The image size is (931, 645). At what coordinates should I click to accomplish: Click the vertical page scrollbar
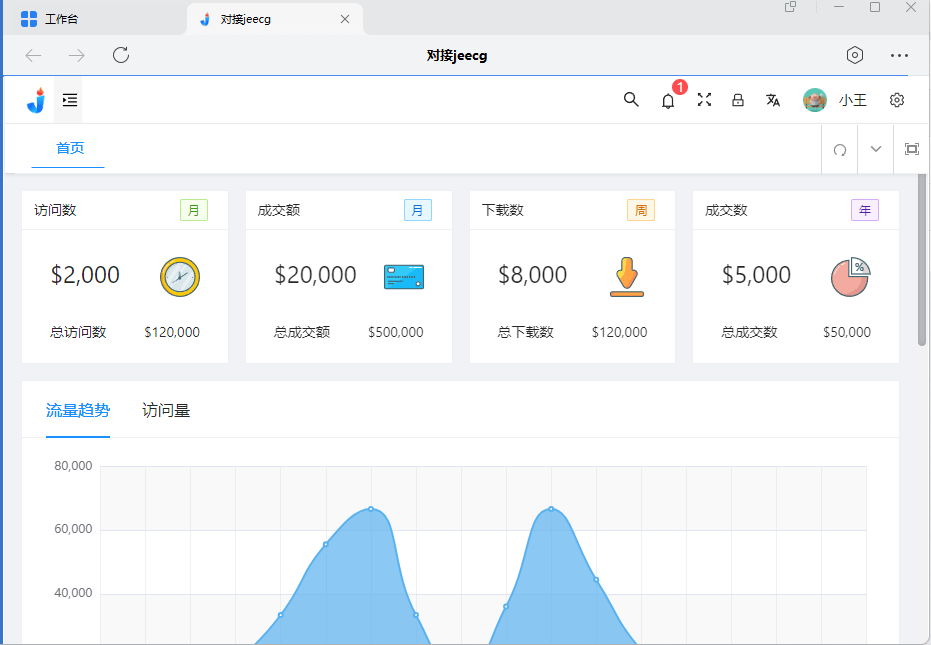click(x=922, y=260)
